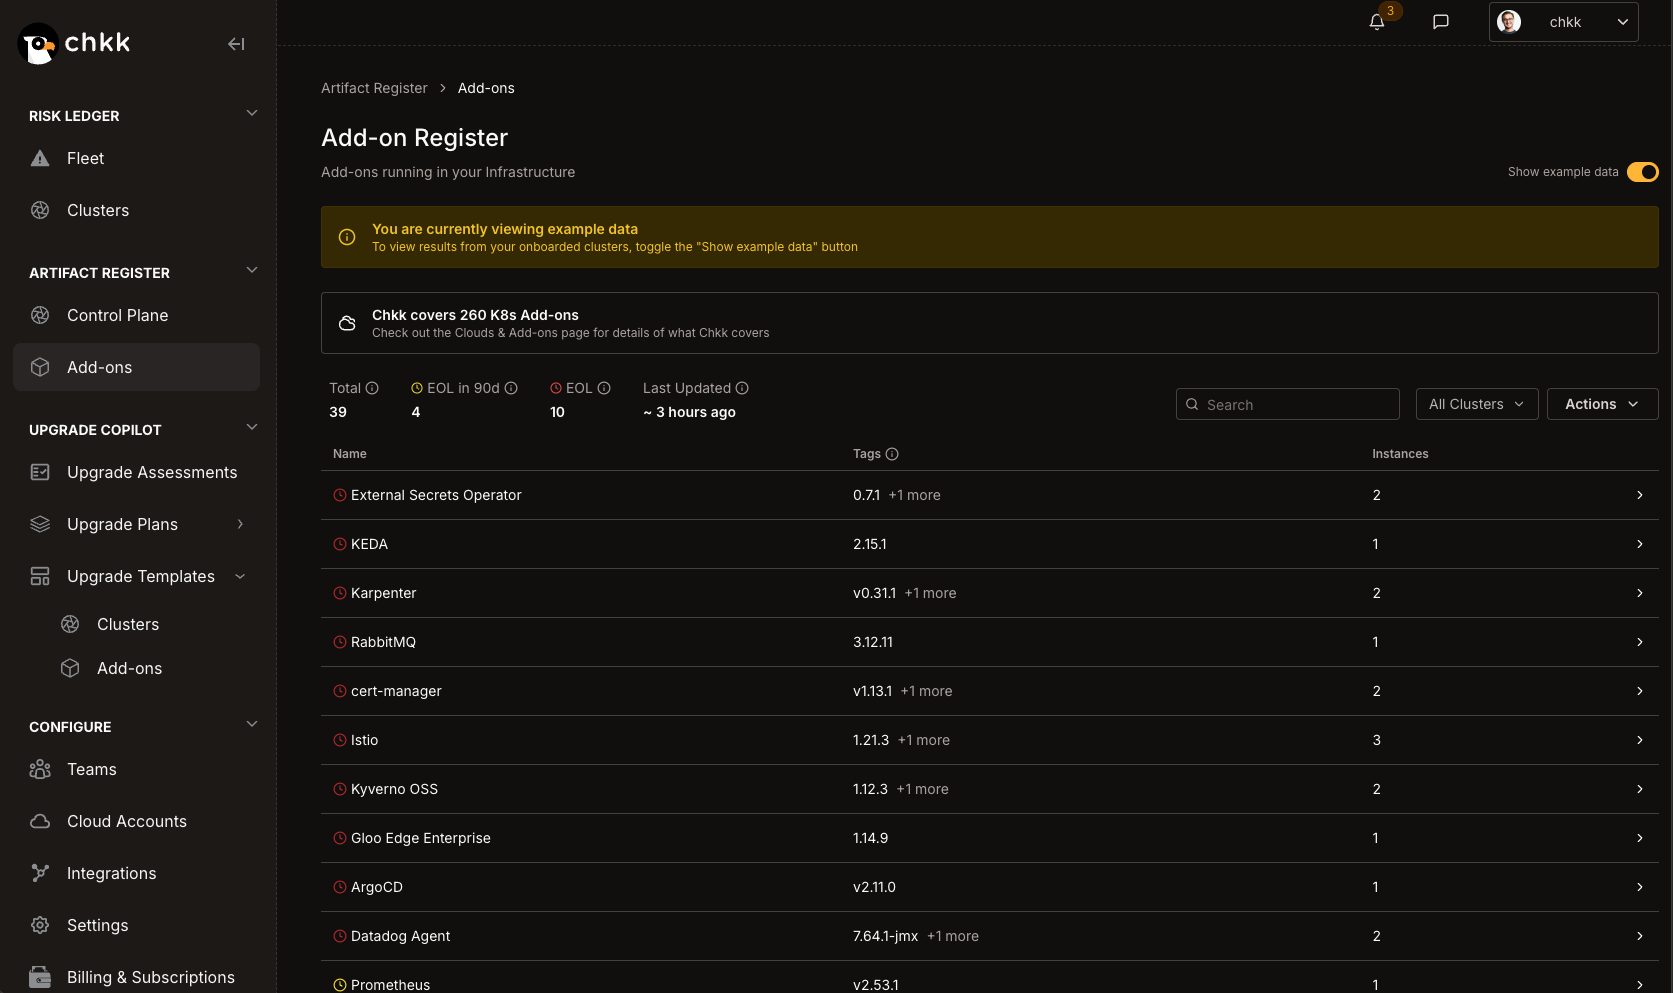The image size is (1673, 993).
Task: Collapse the Configure section
Action: pos(252,724)
